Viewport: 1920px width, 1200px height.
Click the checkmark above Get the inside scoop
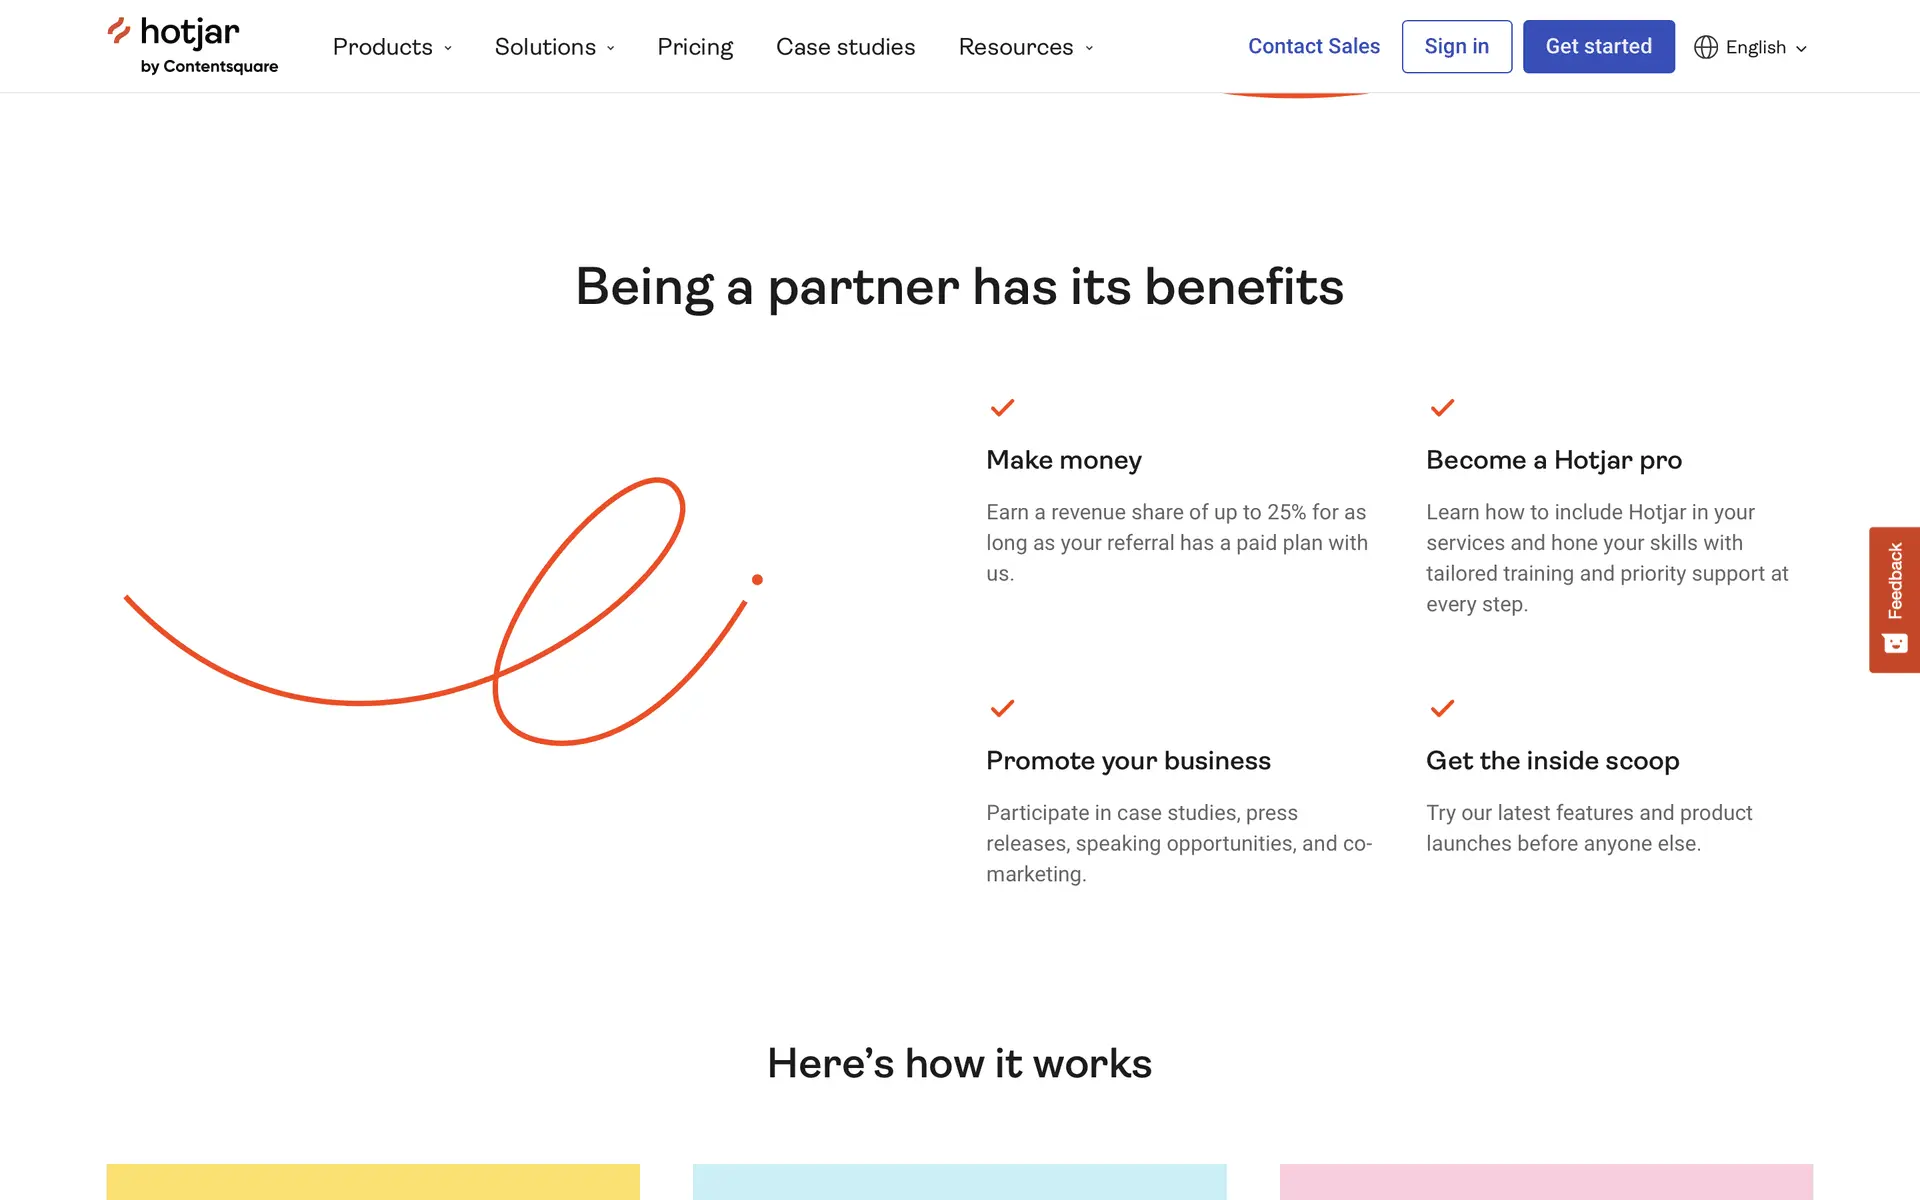point(1442,708)
